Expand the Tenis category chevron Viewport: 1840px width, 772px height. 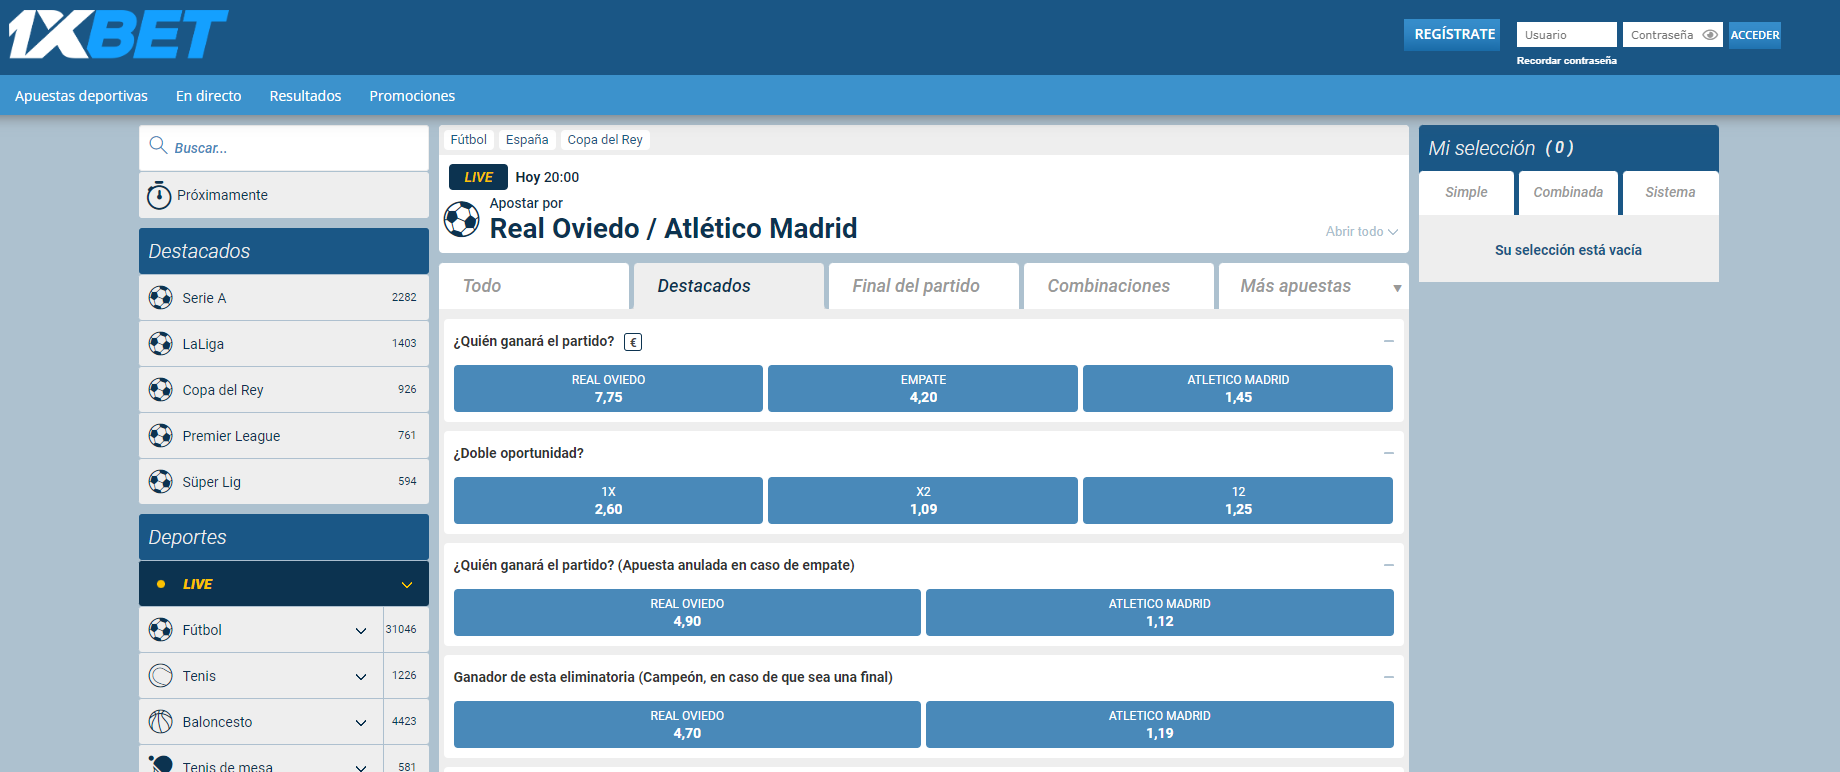(x=361, y=676)
